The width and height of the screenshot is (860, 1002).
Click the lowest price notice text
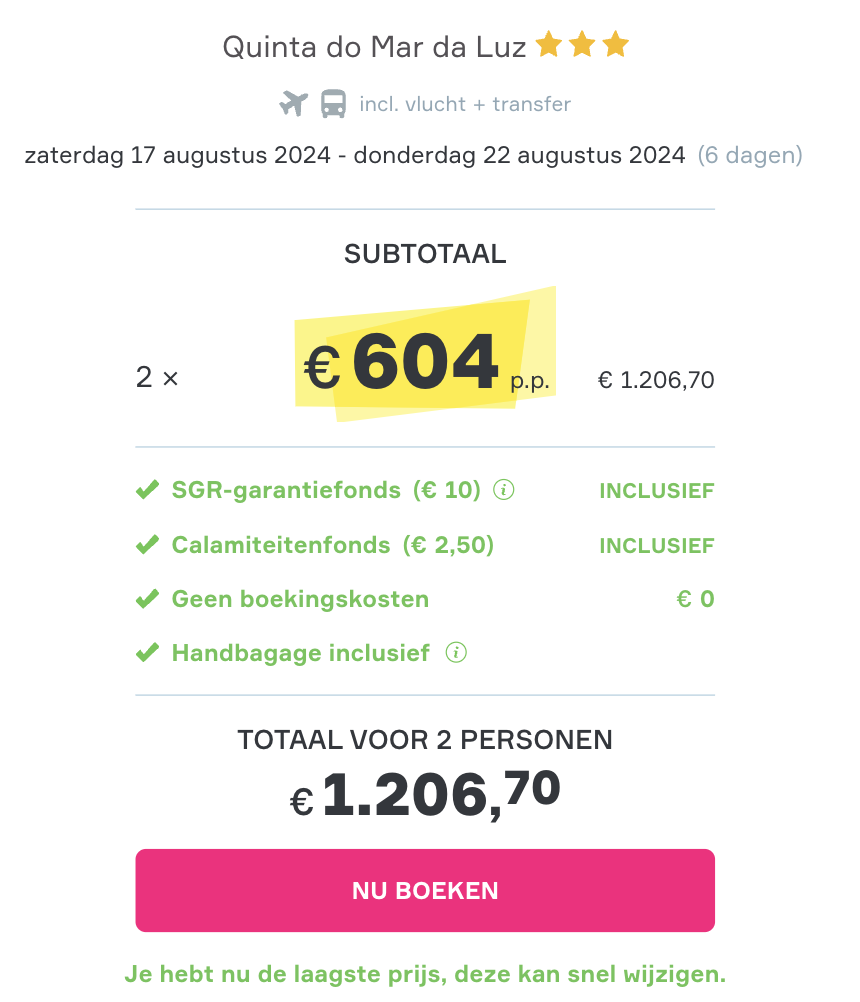[425, 974]
